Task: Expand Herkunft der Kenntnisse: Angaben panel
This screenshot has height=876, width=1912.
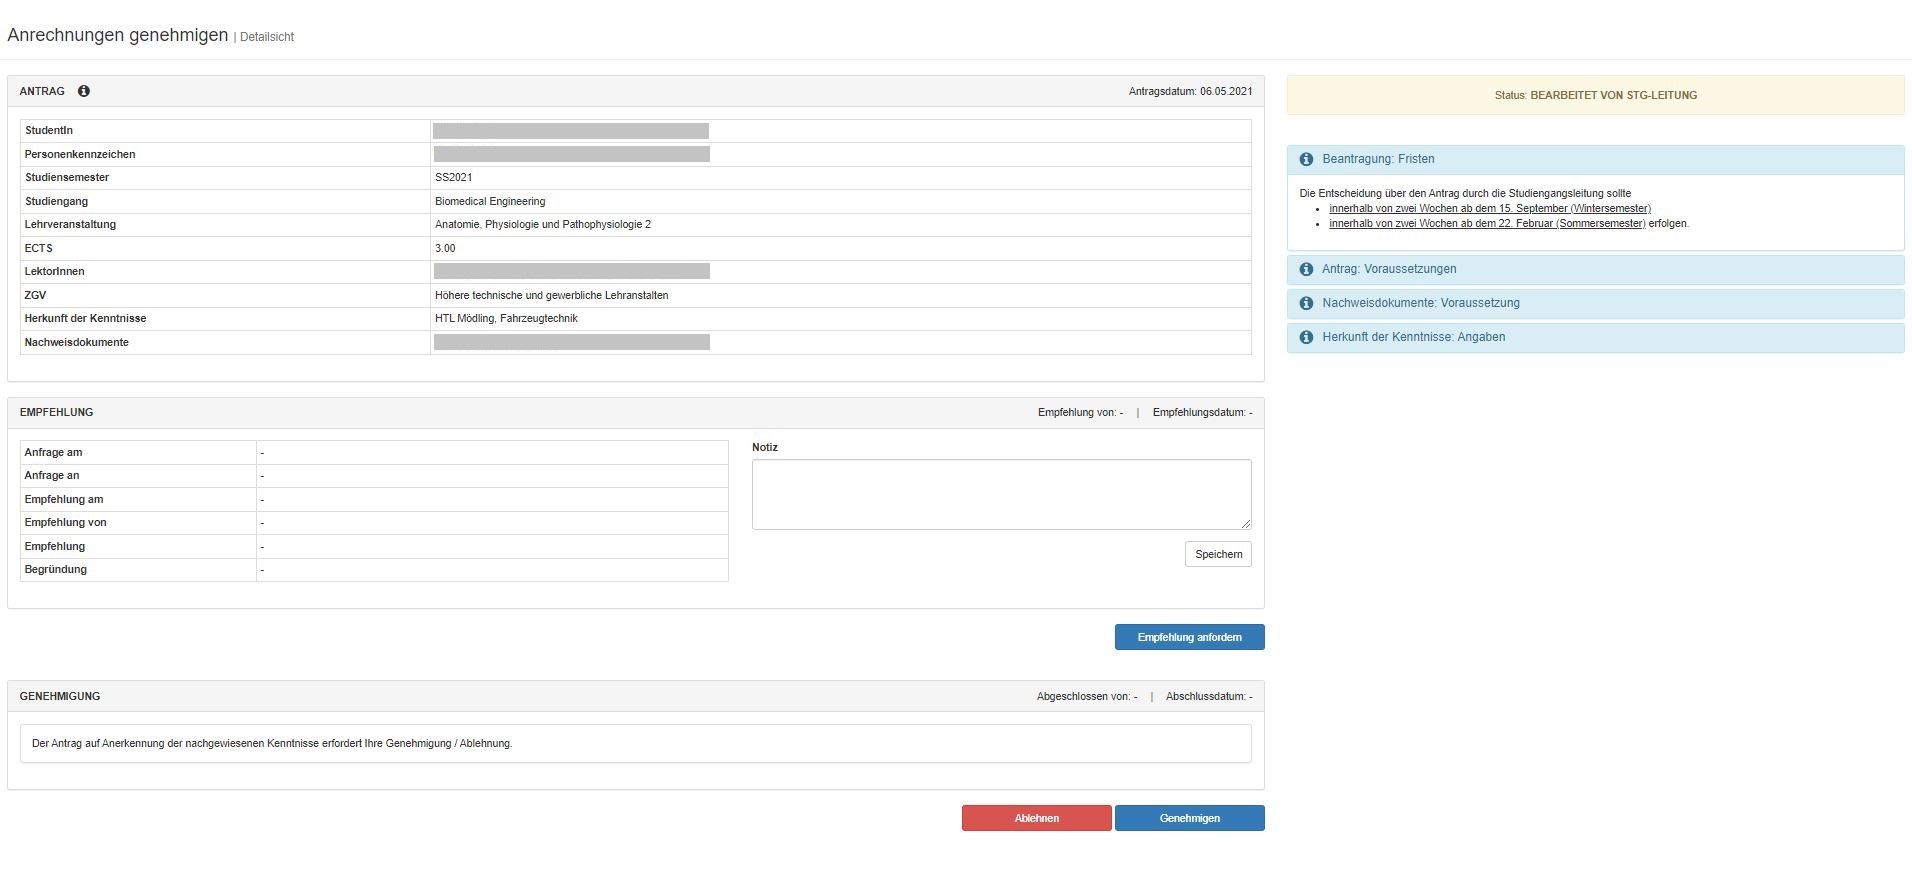Action: click(1413, 337)
